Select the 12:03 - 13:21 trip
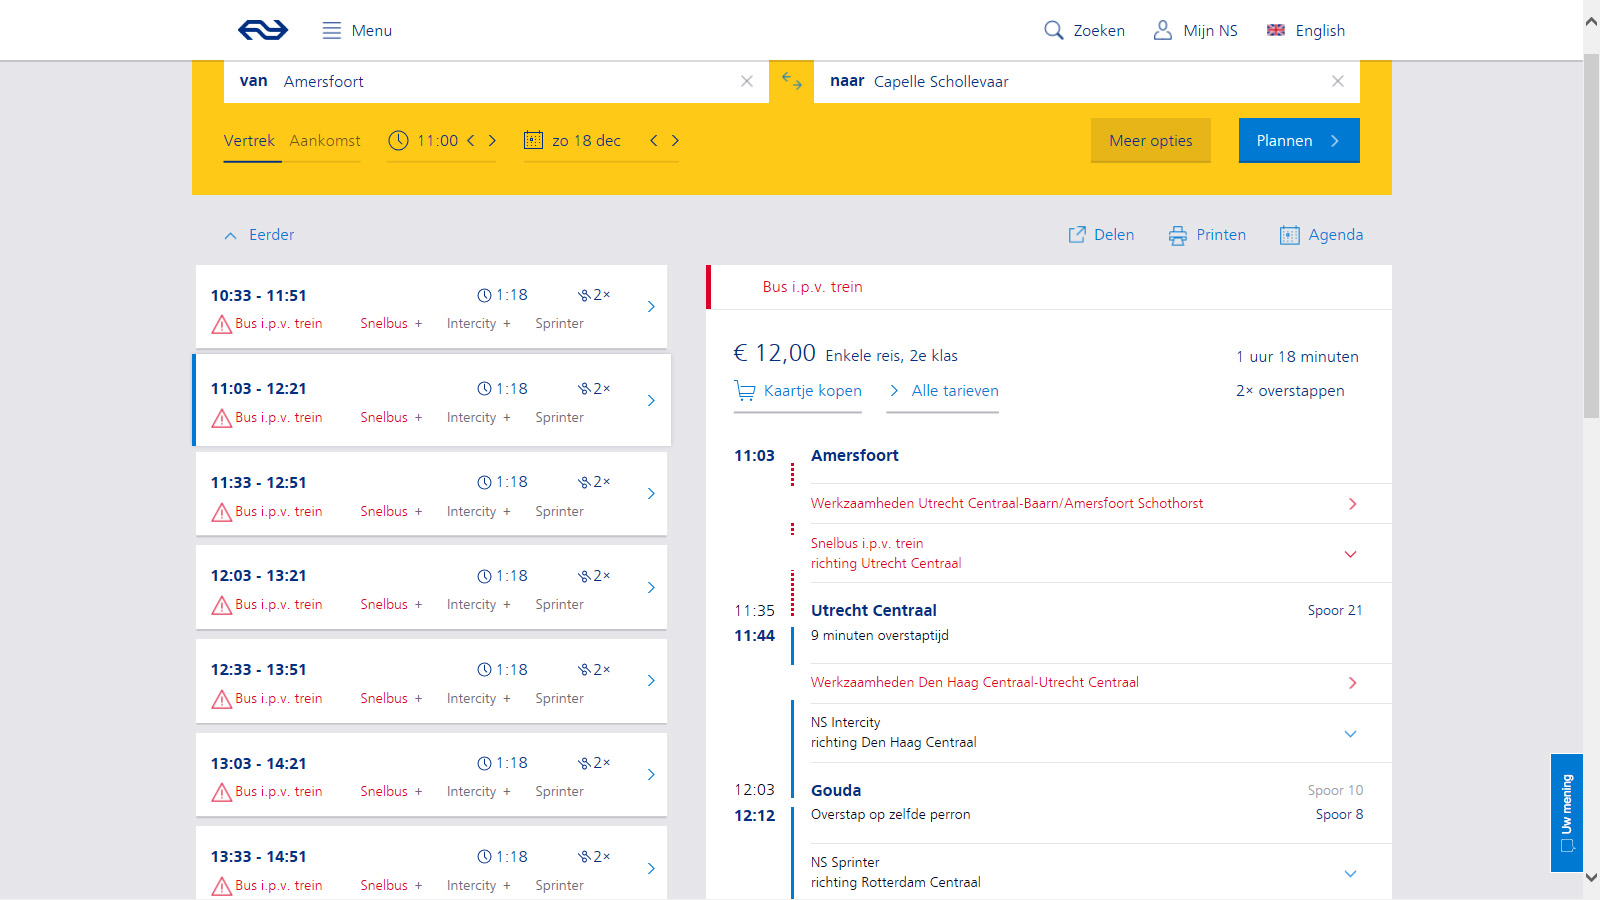The image size is (1600, 900). 431,588
